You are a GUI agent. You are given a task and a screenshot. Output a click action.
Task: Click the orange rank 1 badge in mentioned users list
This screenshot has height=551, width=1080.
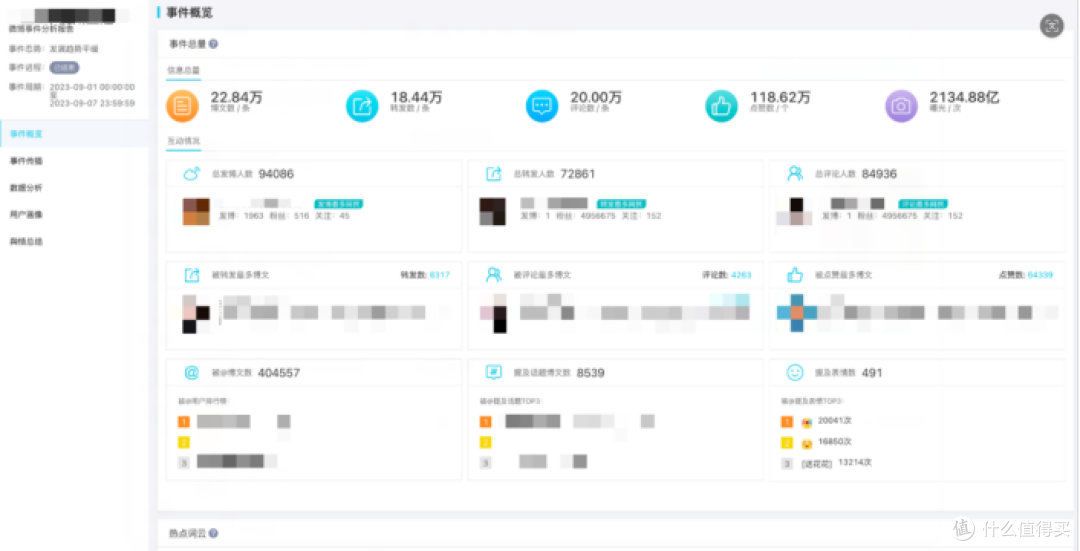184,422
